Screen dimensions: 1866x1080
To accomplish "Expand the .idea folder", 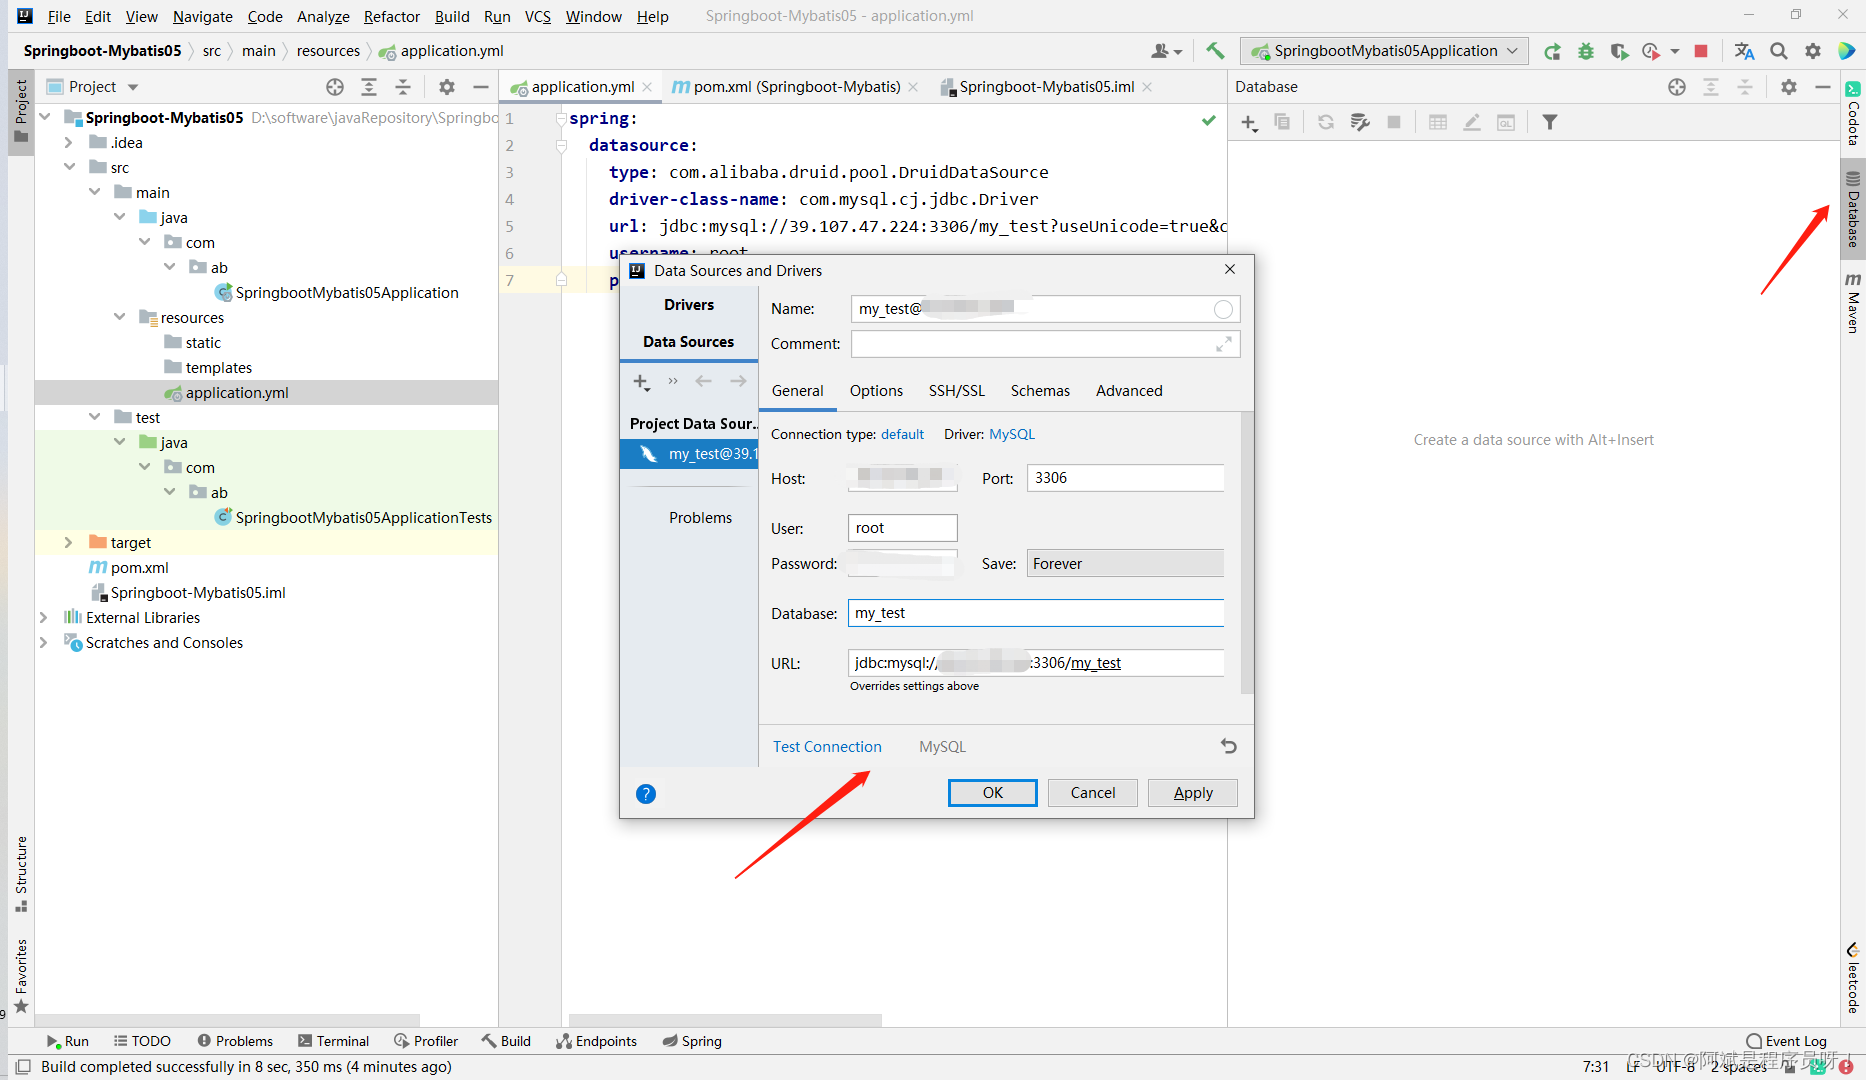I will (x=69, y=142).
